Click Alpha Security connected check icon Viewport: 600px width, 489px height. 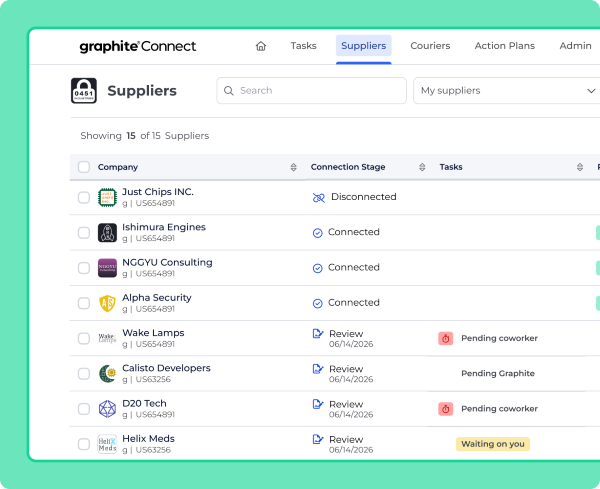tap(318, 303)
